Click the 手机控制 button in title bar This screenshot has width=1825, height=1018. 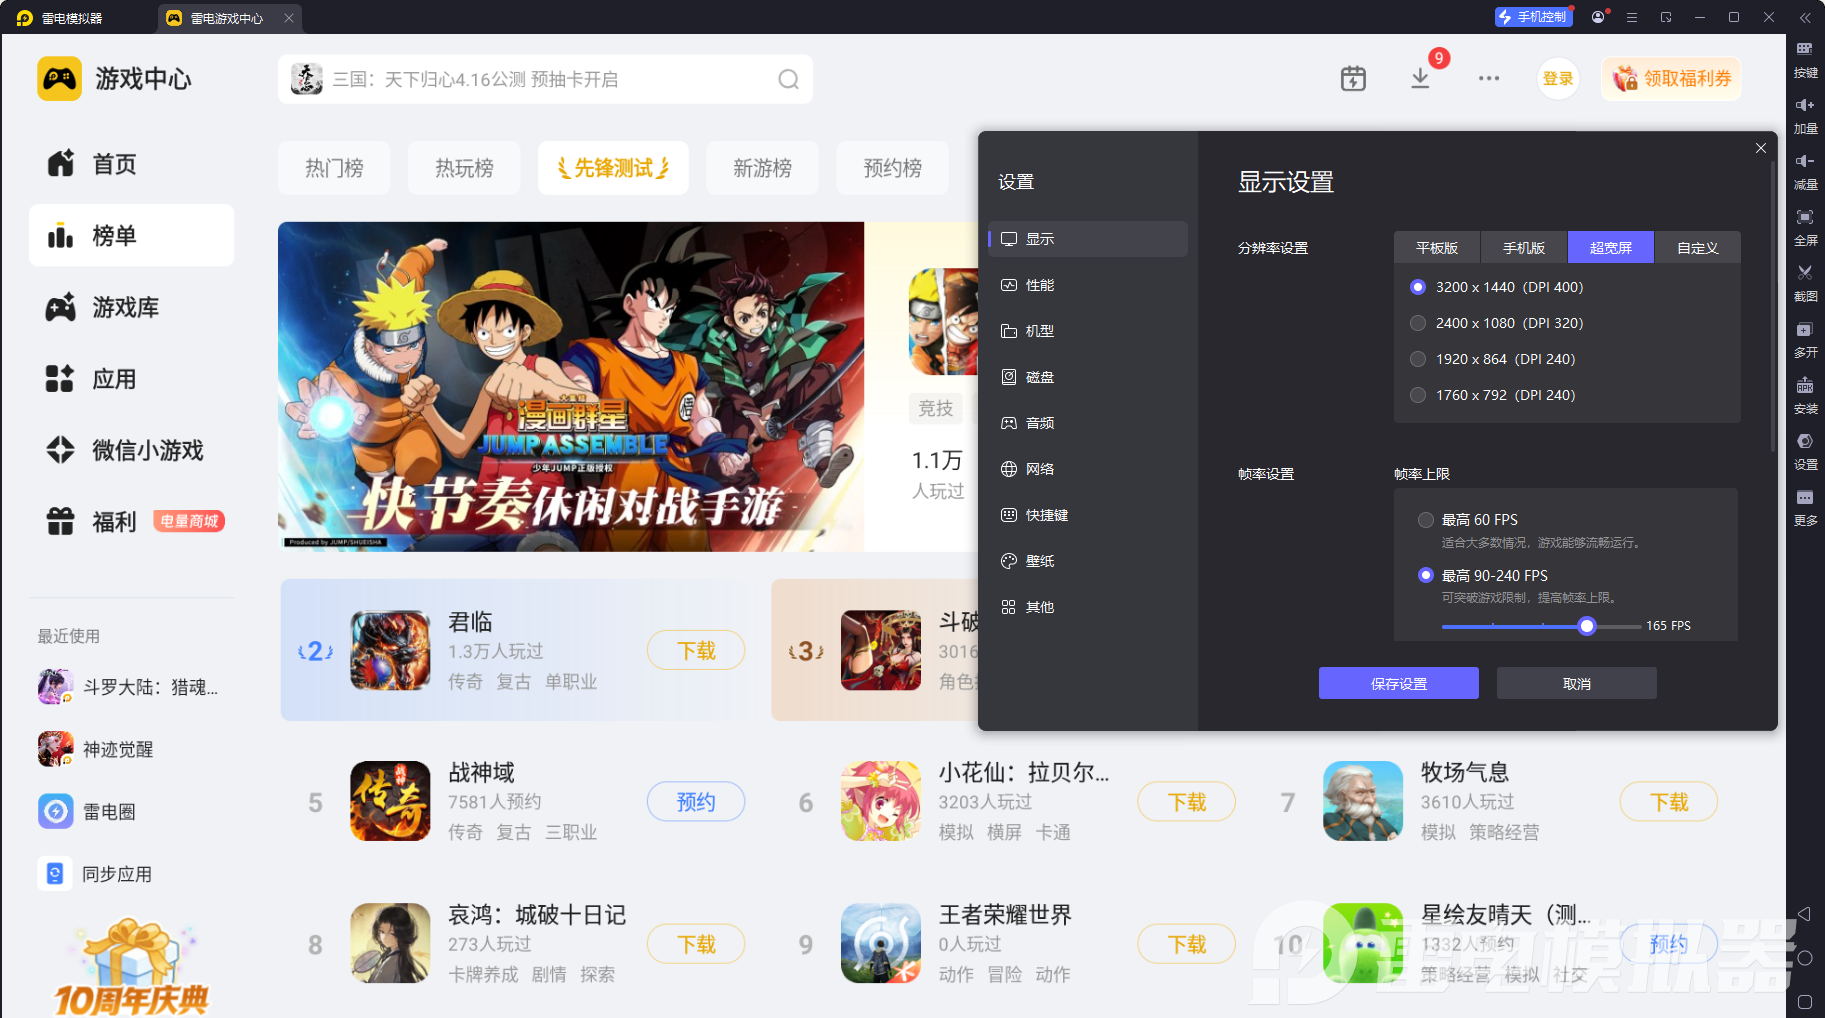pyautogui.click(x=1533, y=17)
